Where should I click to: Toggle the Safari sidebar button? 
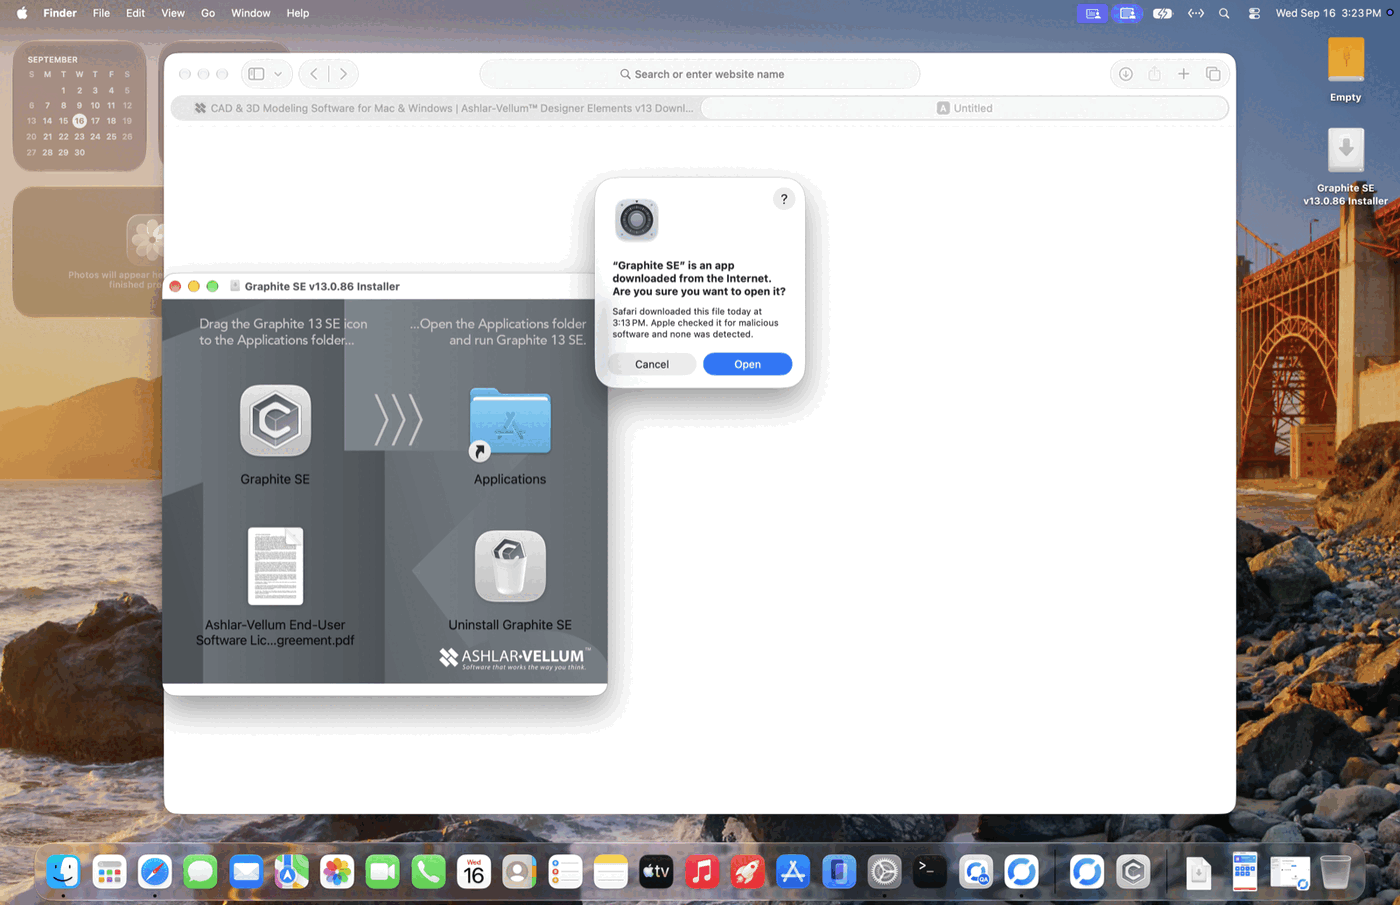pos(257,74)
